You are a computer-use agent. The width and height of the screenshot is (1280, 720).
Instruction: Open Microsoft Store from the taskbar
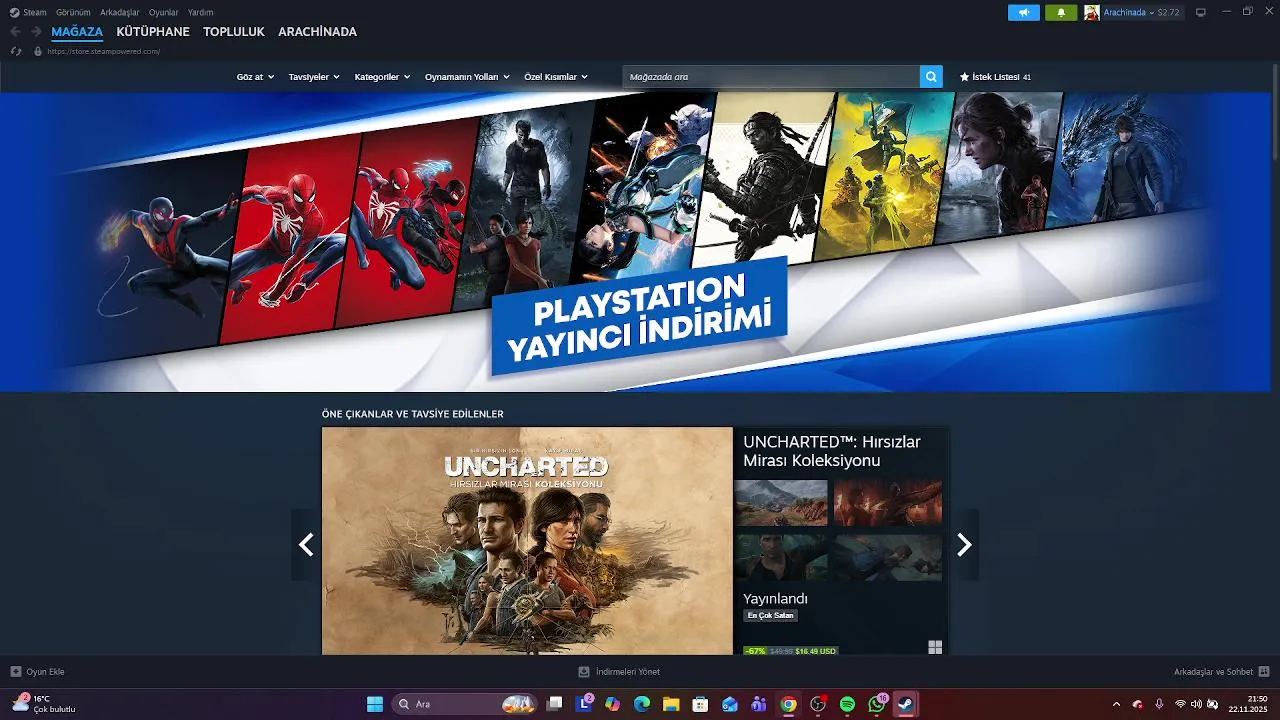700,704
